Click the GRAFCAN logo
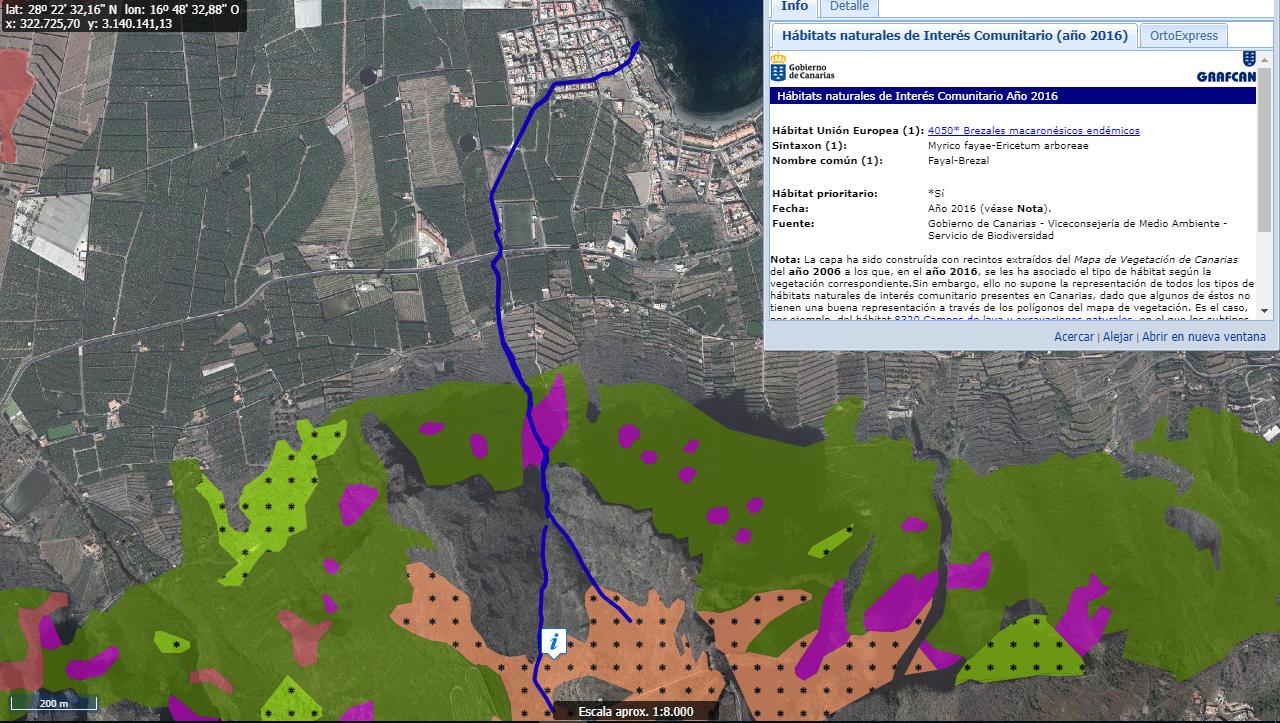The image size is (1280, 723). pyautogui.click(x=1226, y=68)
